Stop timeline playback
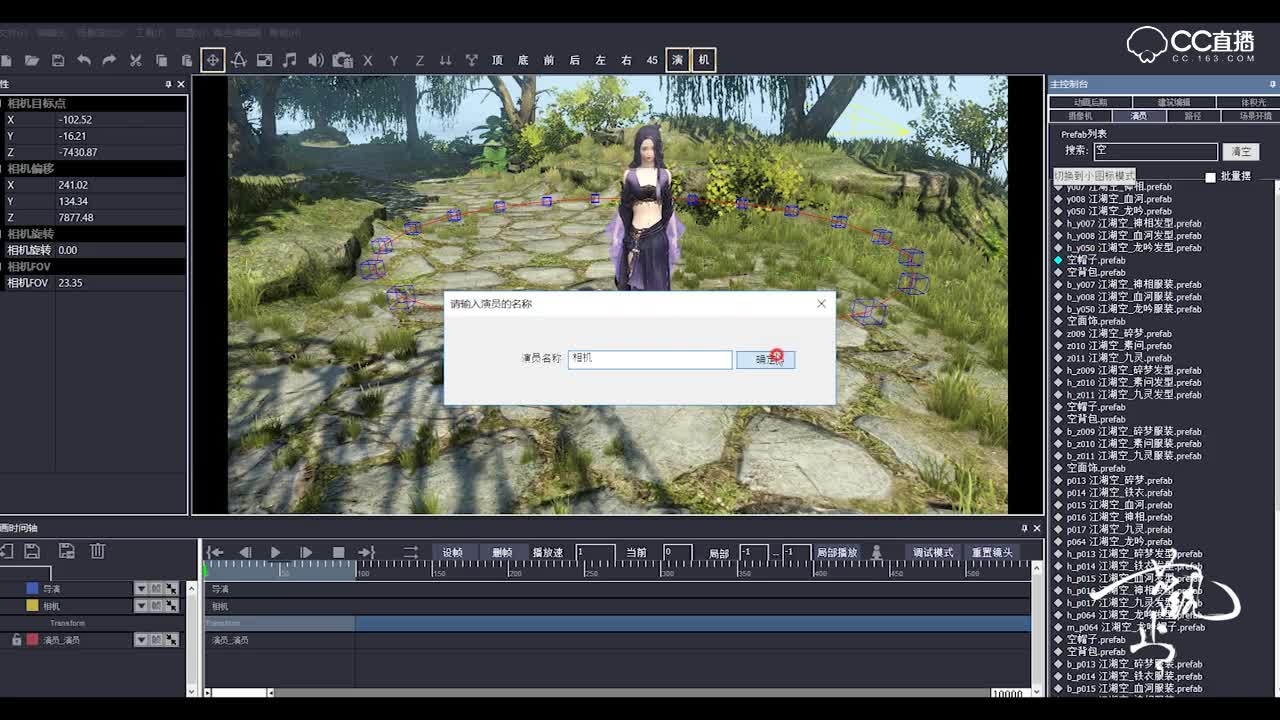The height and width of the screenshot is (720, 1280). (x=338, y=552)
